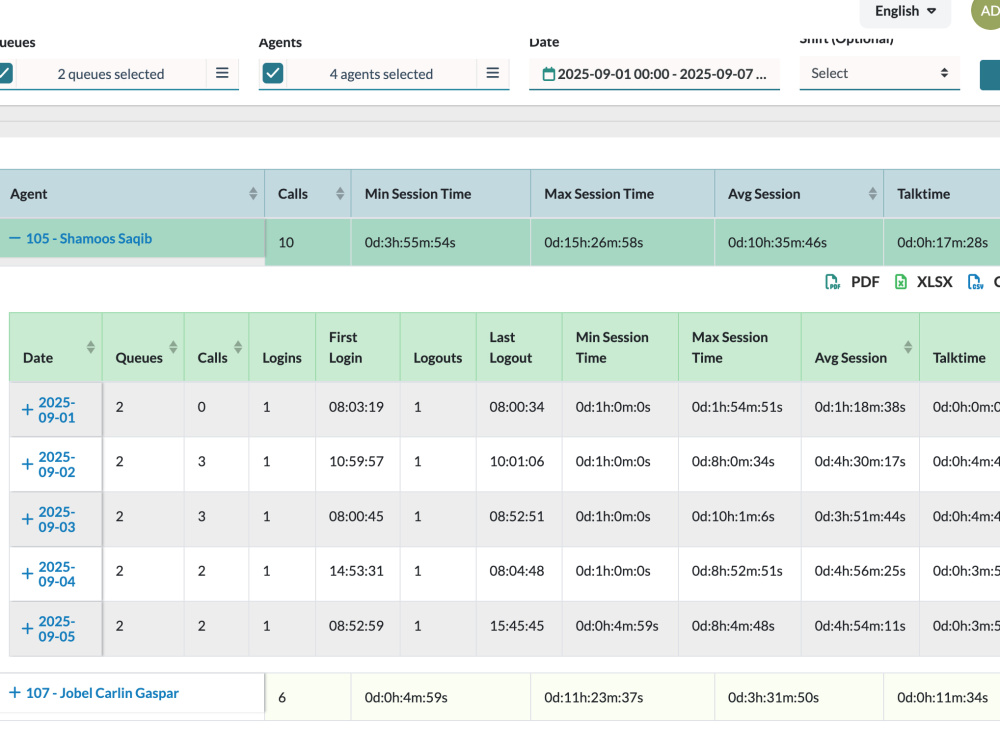This screenshot has width=1000, height=750.
Task: Sort summary table by Agent column
Action: tap(253, 194)
